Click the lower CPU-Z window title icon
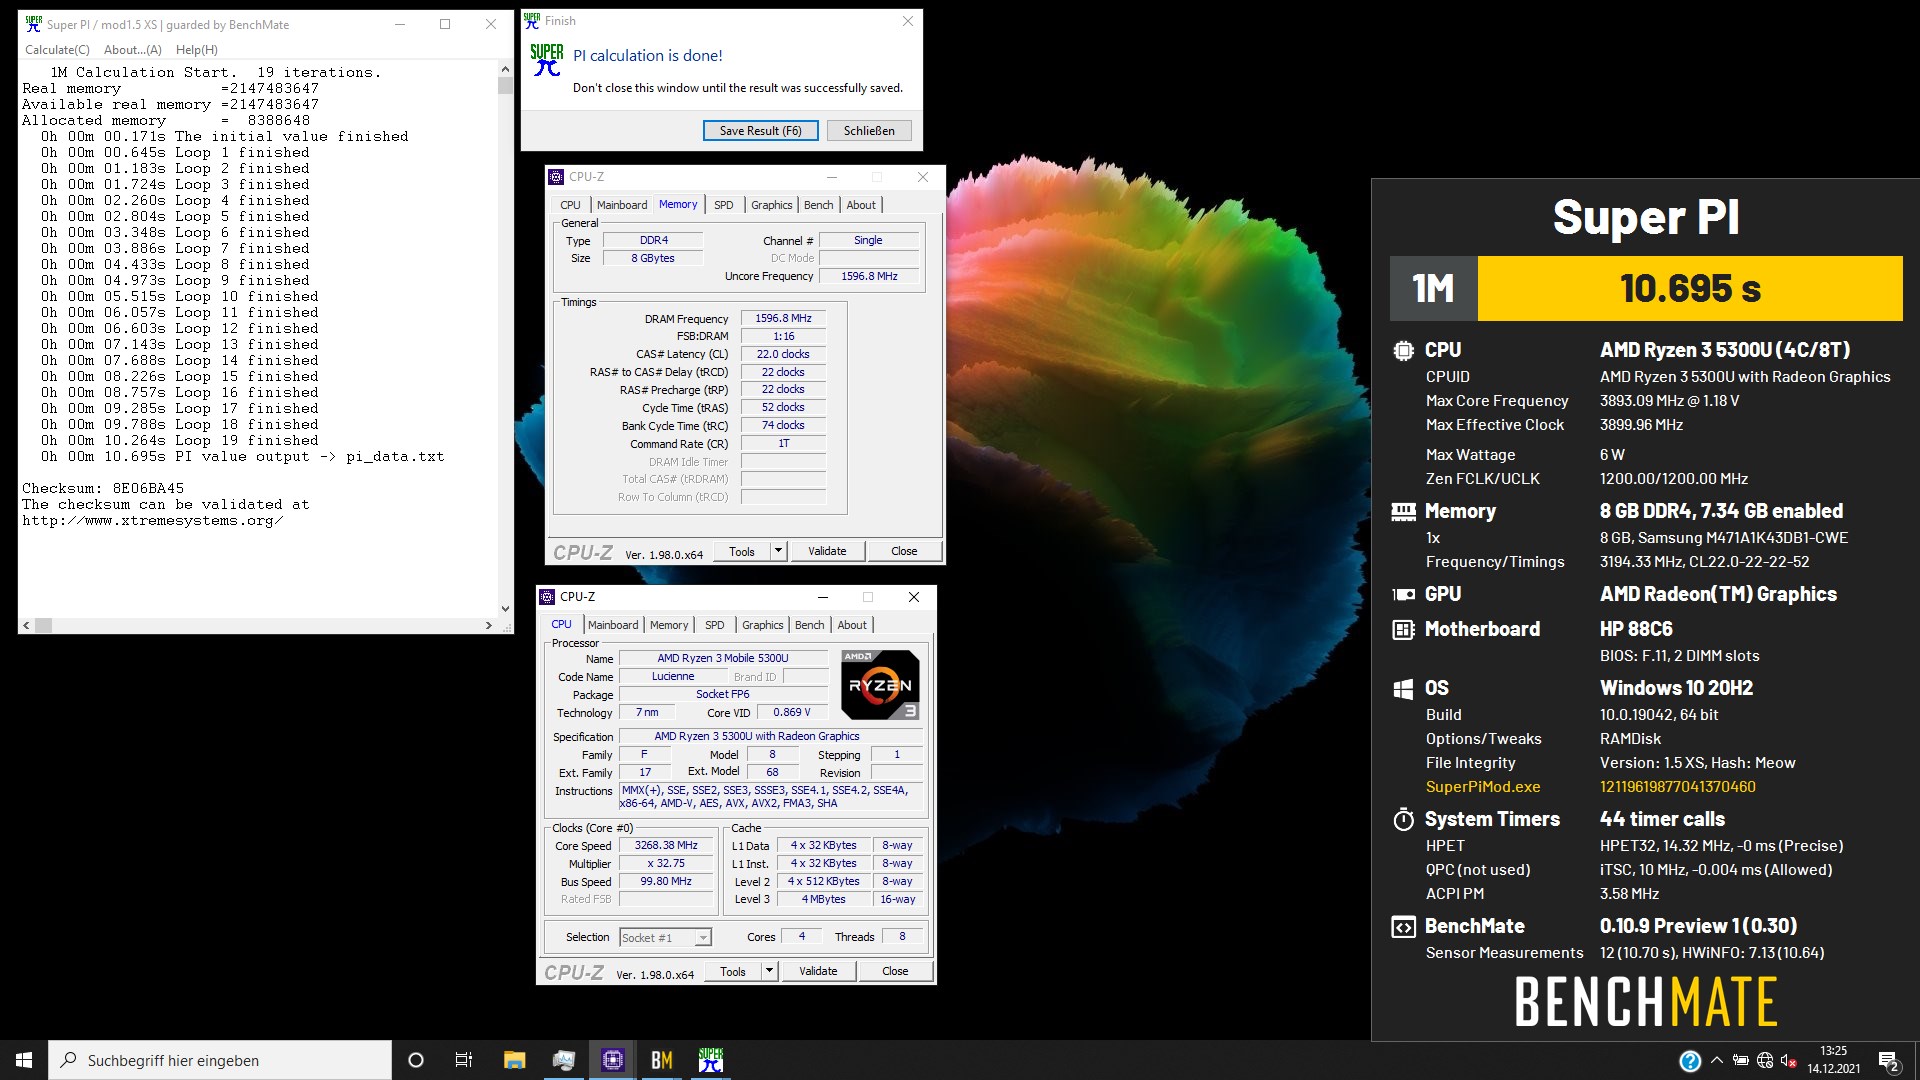The height and width of the screenshot is (1080, 1920). click(547, 597)
